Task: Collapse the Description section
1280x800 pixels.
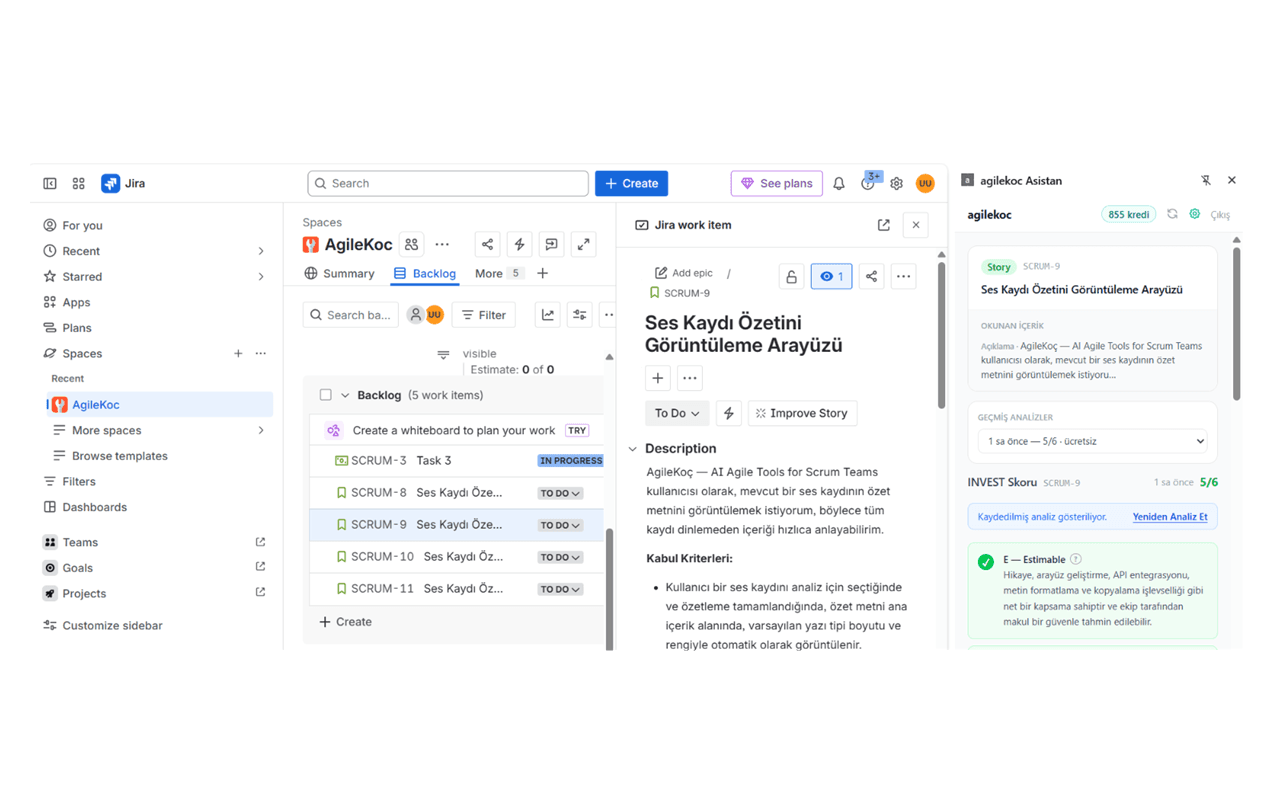Action: coord(633,449)
